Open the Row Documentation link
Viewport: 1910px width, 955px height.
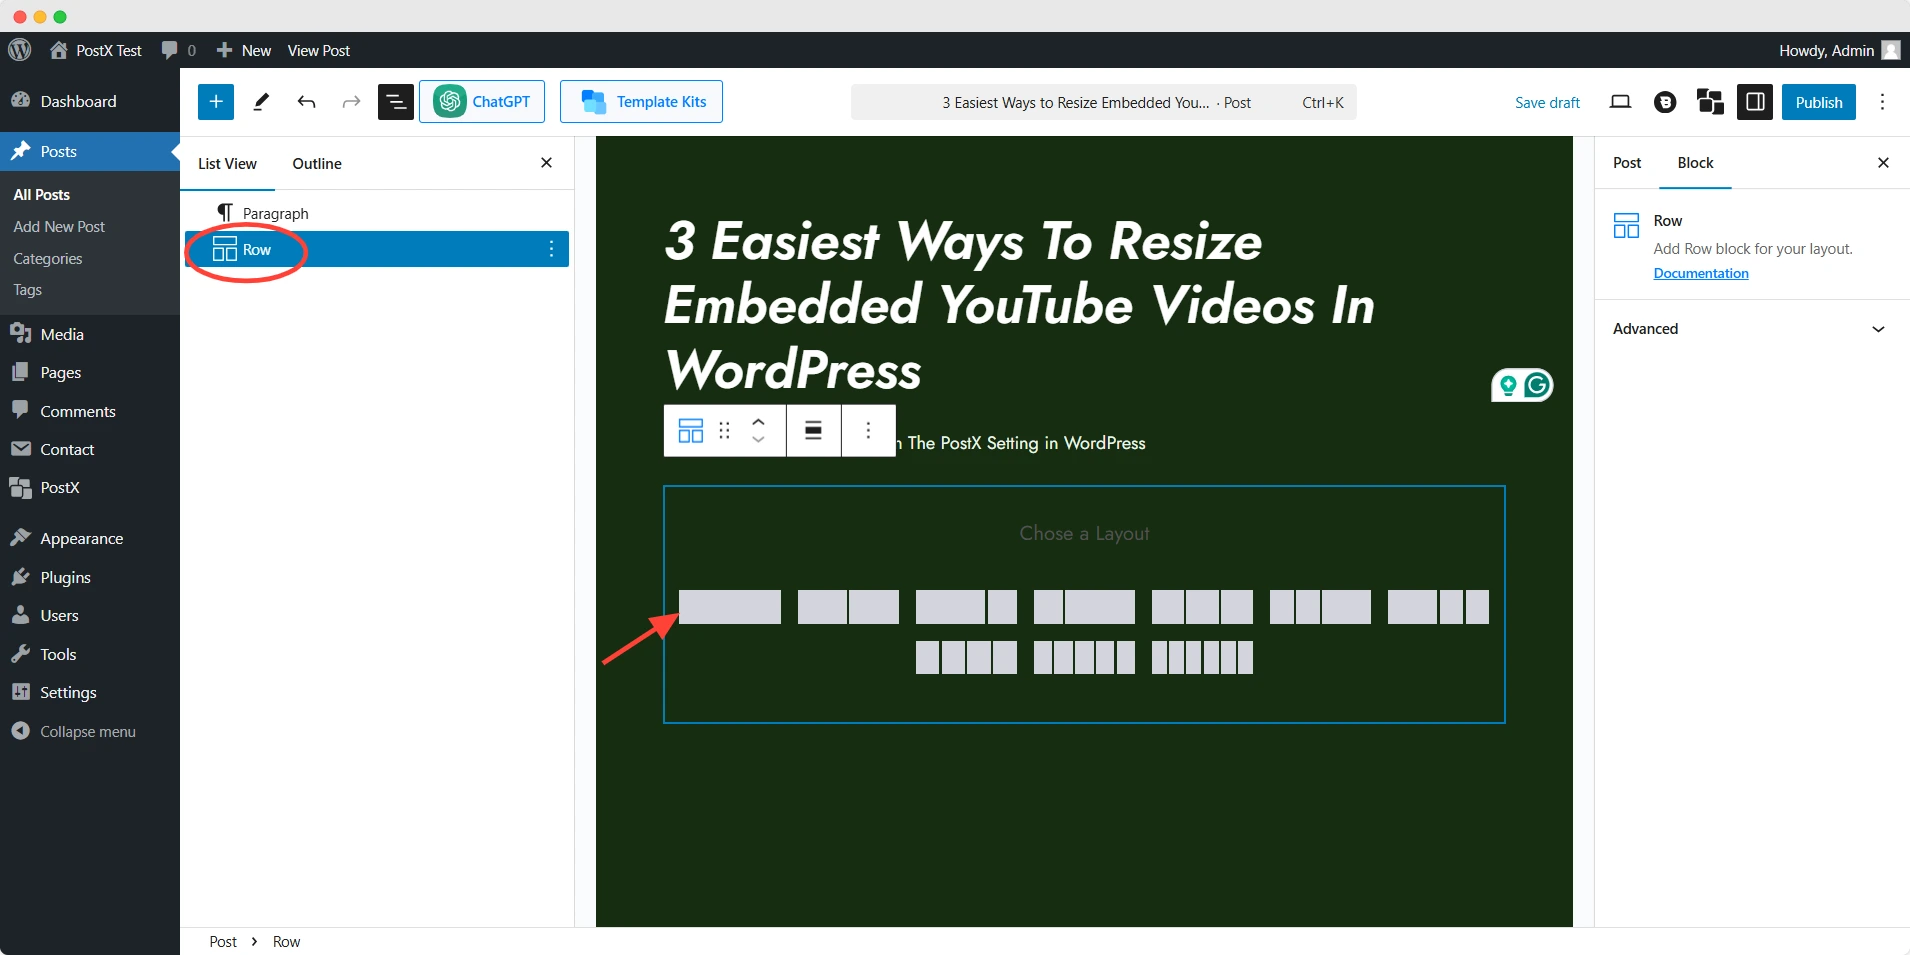click(x=1700, y=274)
